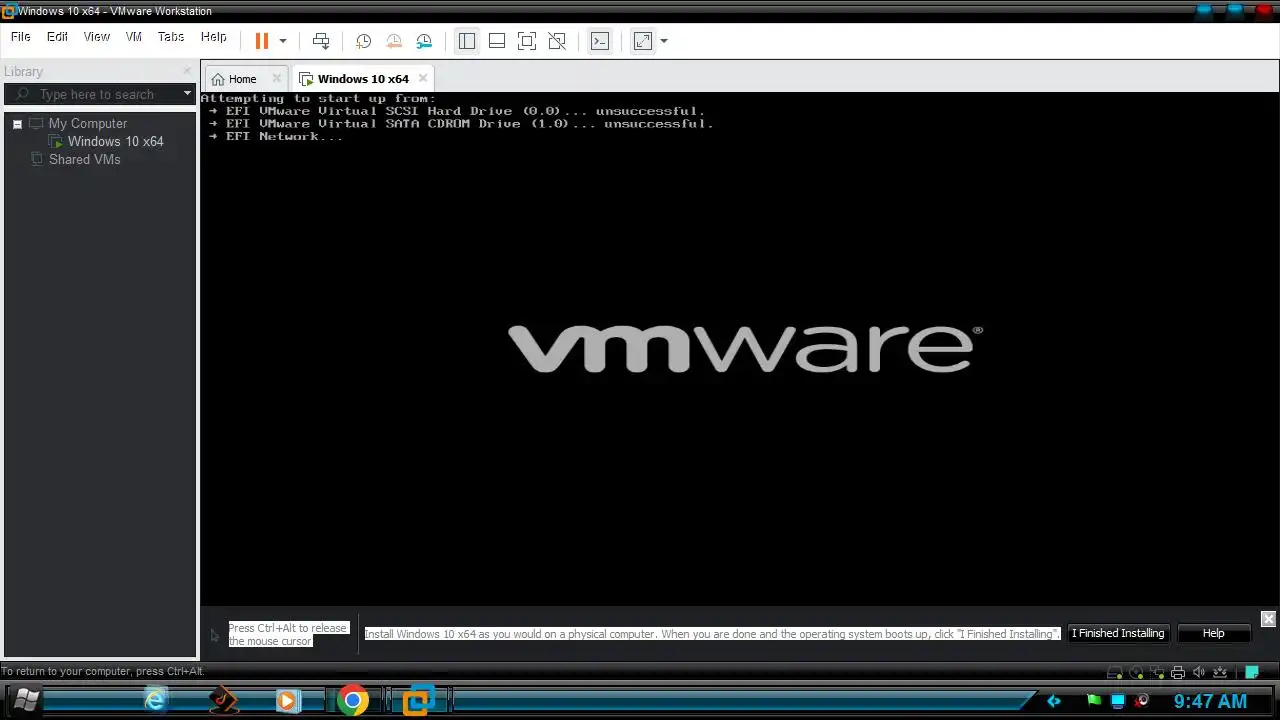This screenshot has height=720, width=1280.
Task: Click the muted volume tray icon
Action: (x=1141, y=701)
